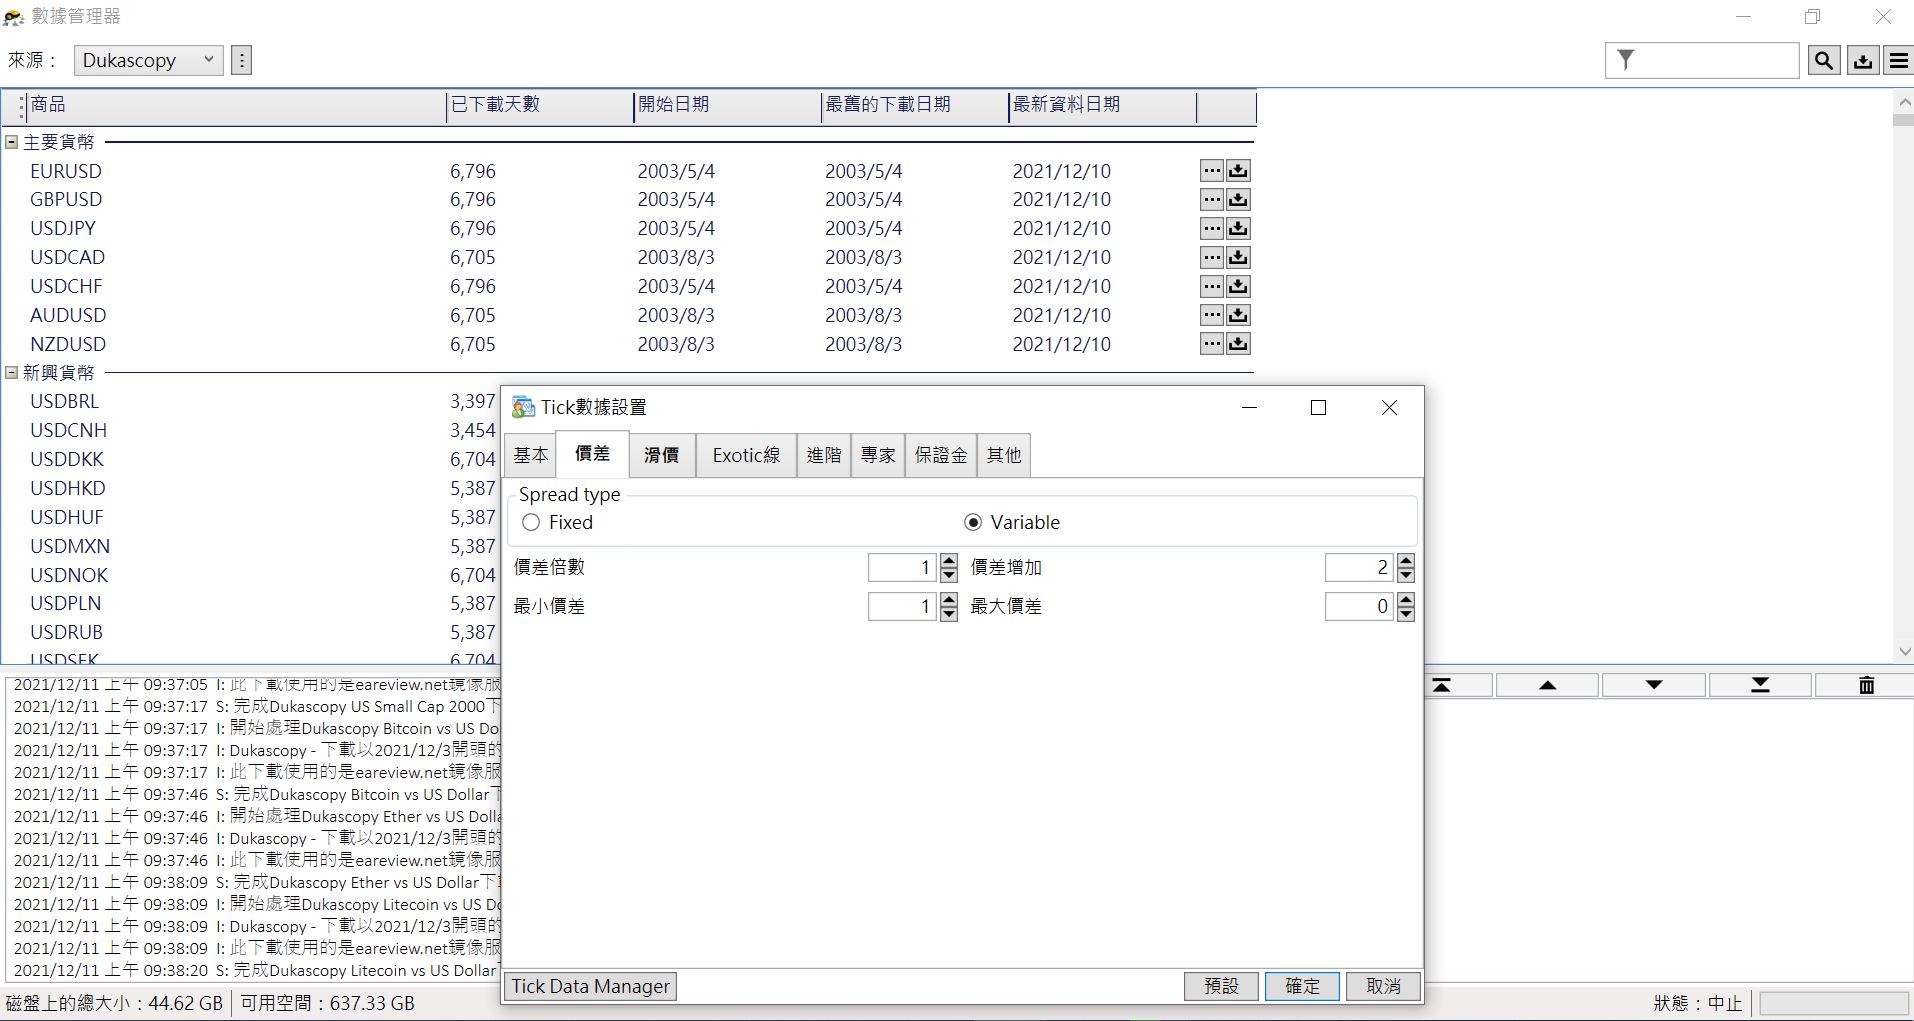Open the NZDUSD row options (…) button

(1212, 345)
